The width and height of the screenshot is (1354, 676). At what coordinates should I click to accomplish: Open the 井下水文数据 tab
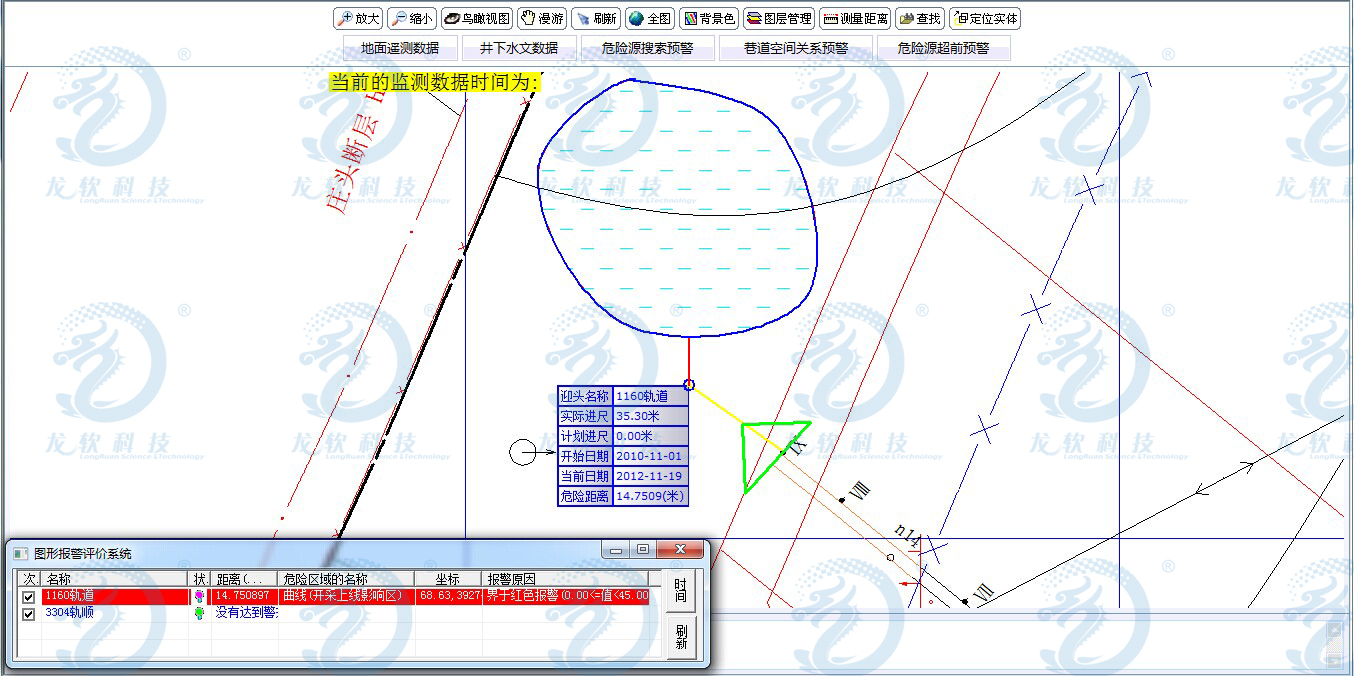tap(518, 48)
